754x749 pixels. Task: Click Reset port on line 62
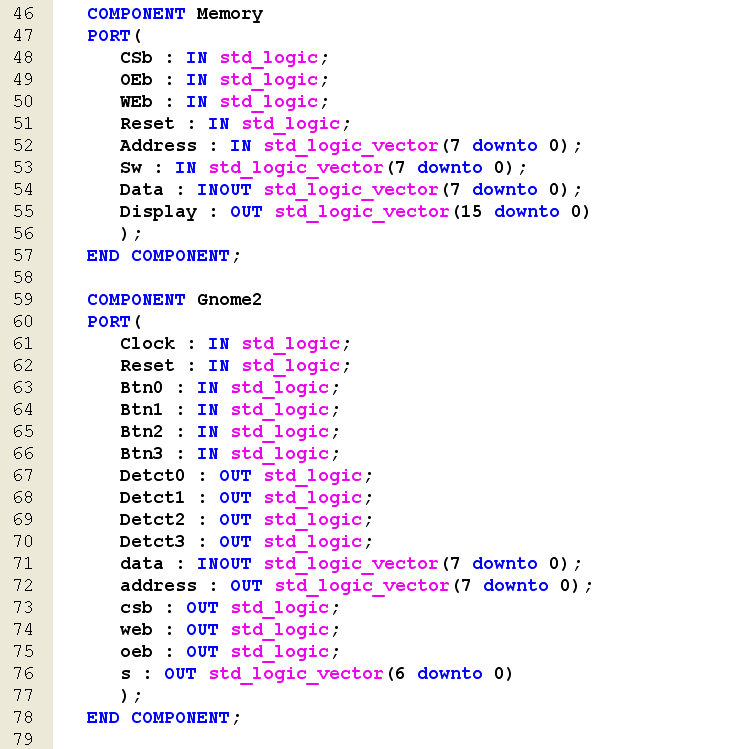[x=147, y=366]
